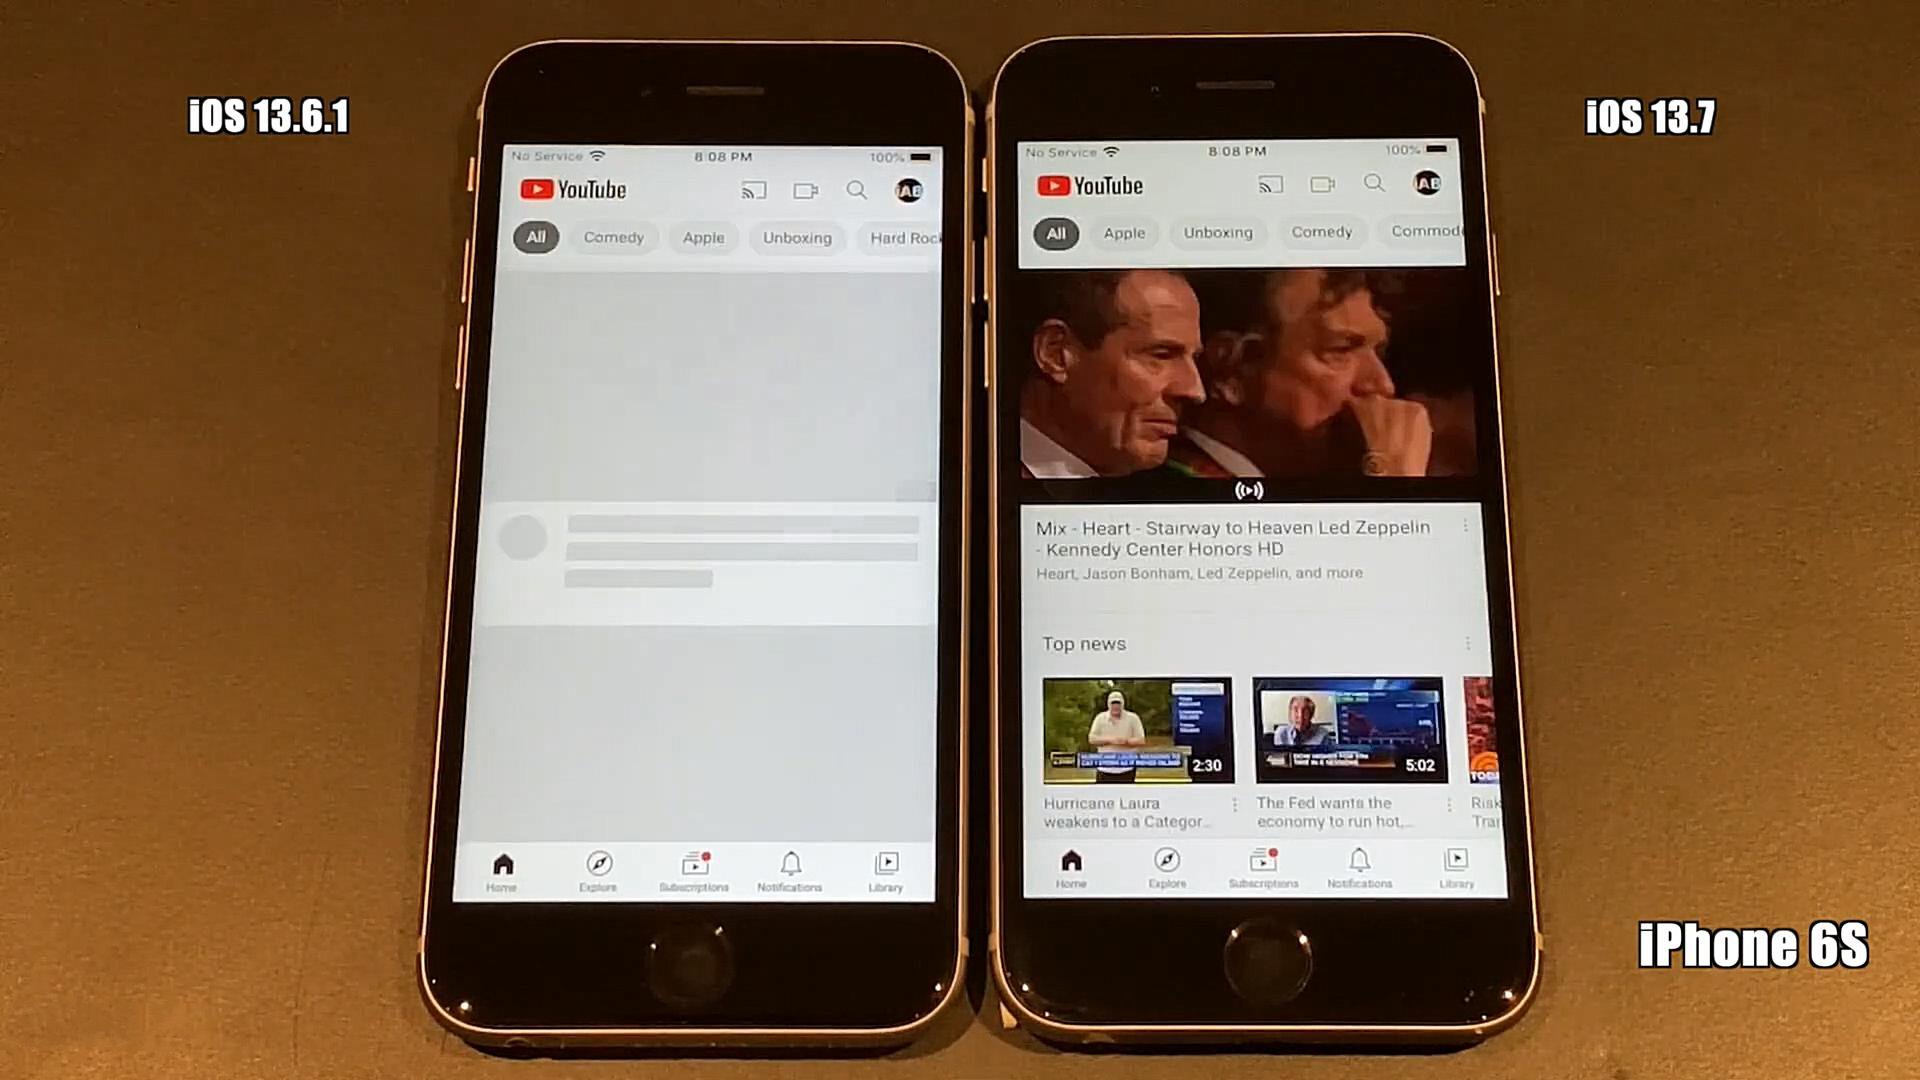The image size is (1920, 1080).
Task: Toggle the Unboxing category on left phone
Action: pos(798,237)
